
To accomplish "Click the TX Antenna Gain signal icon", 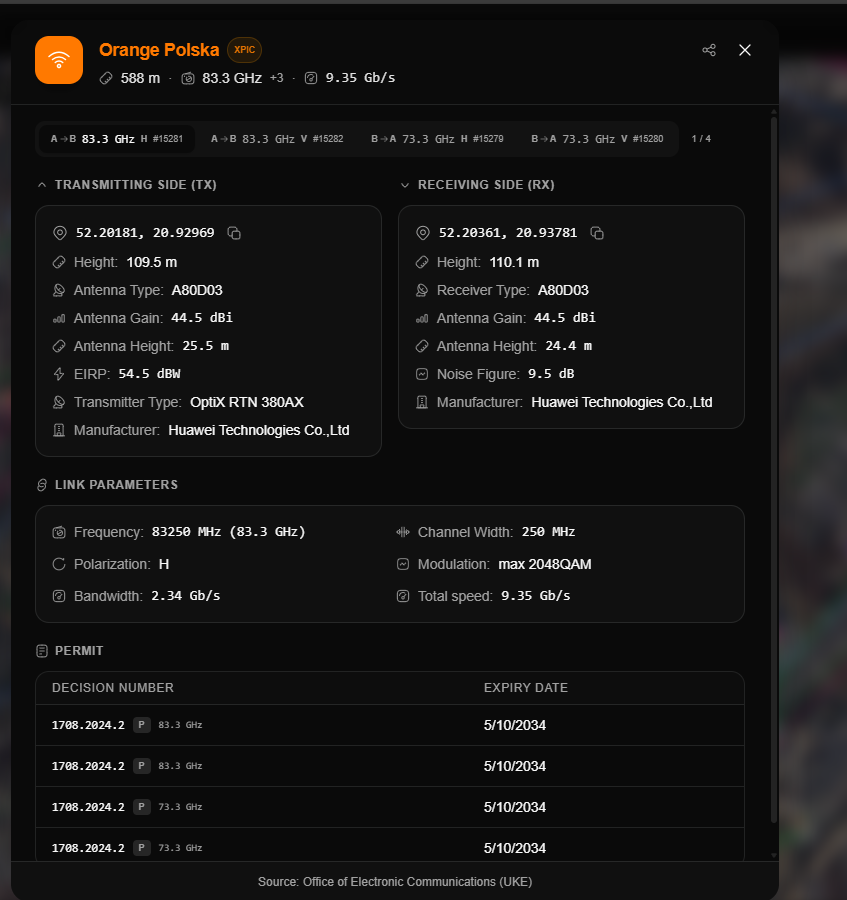I will coord(59,319).
